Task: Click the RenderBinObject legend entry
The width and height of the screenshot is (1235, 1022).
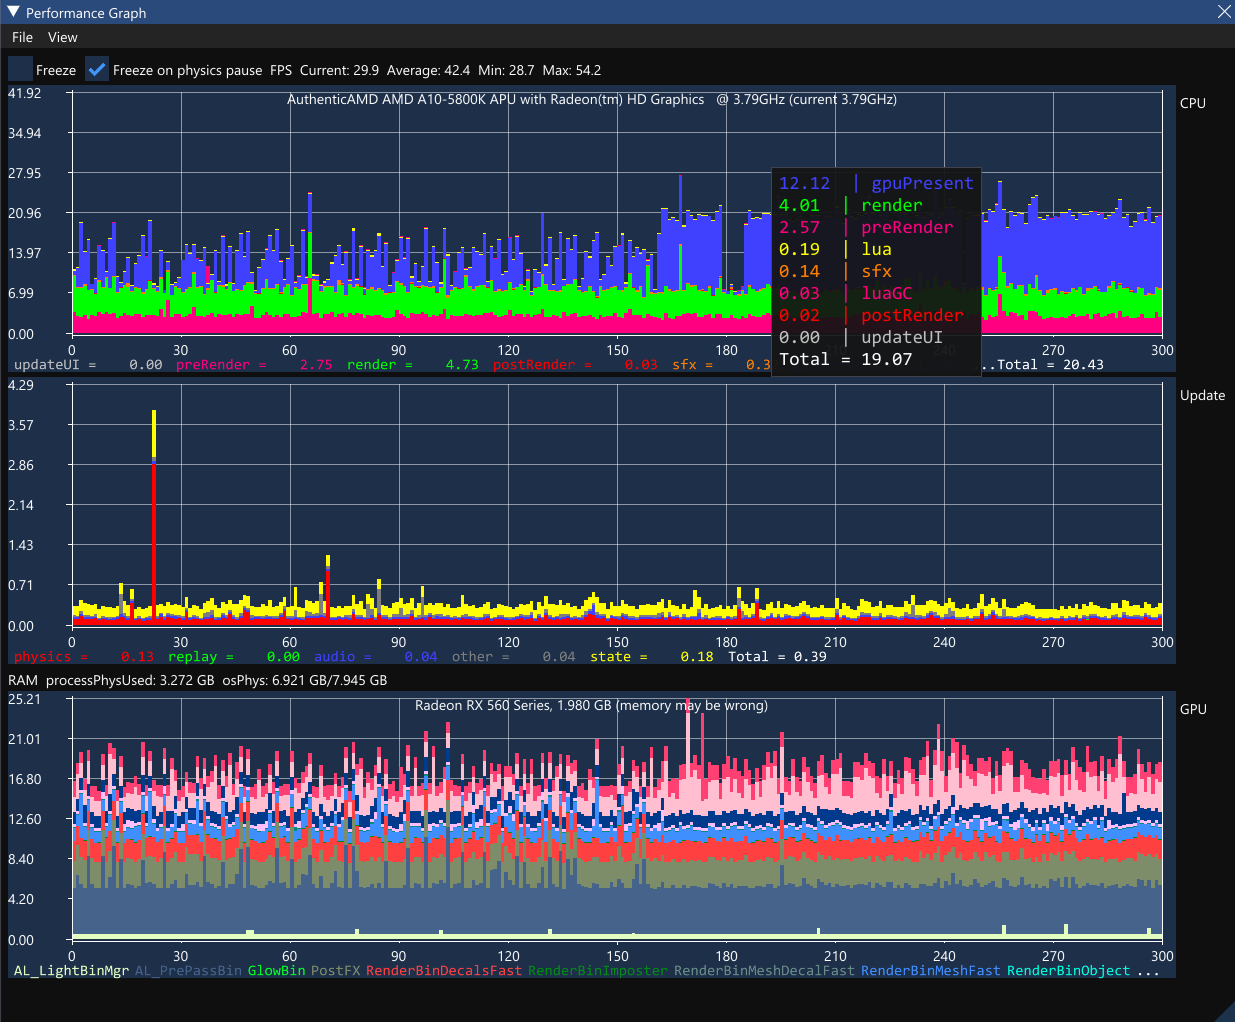Action: (x=1068, y=971)
